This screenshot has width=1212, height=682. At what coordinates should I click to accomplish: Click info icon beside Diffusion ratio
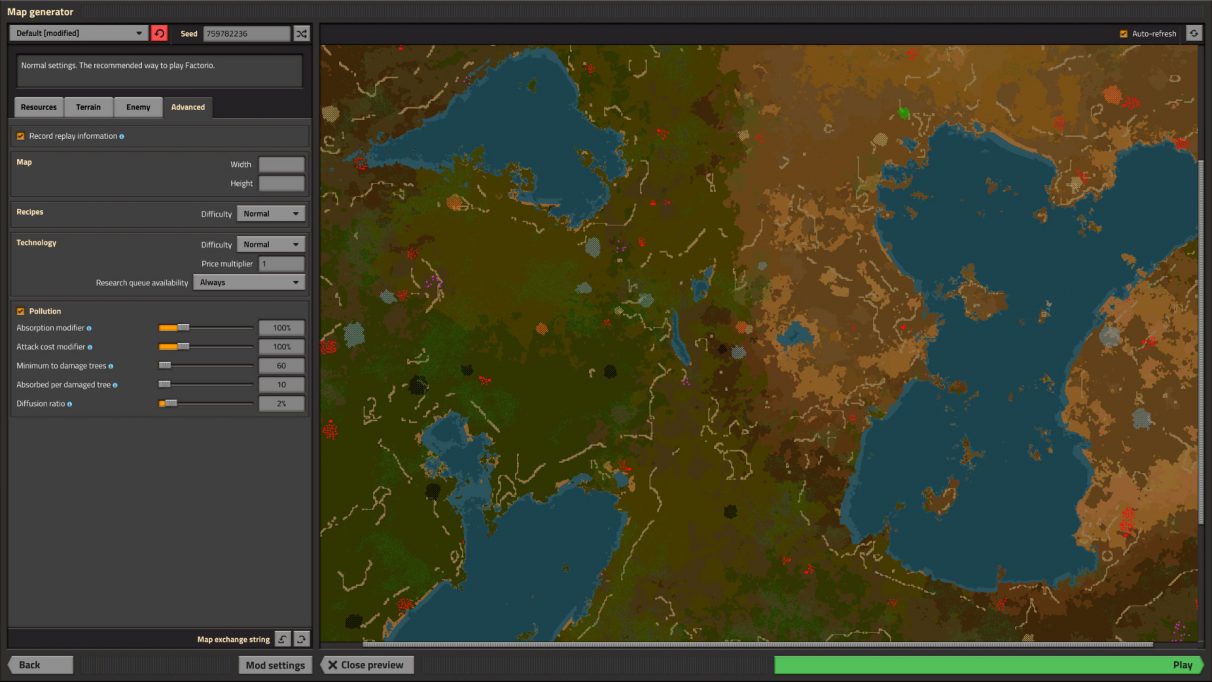pos(69,404)
